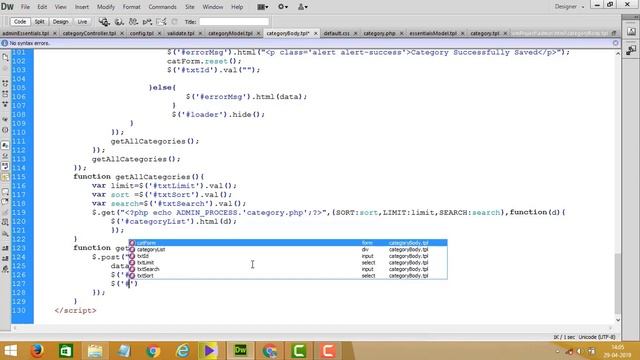The width and height of the screenshot is (640, 360).
Task: Switch to Split view
Action: pyautogui.click(x=40, y=22)
